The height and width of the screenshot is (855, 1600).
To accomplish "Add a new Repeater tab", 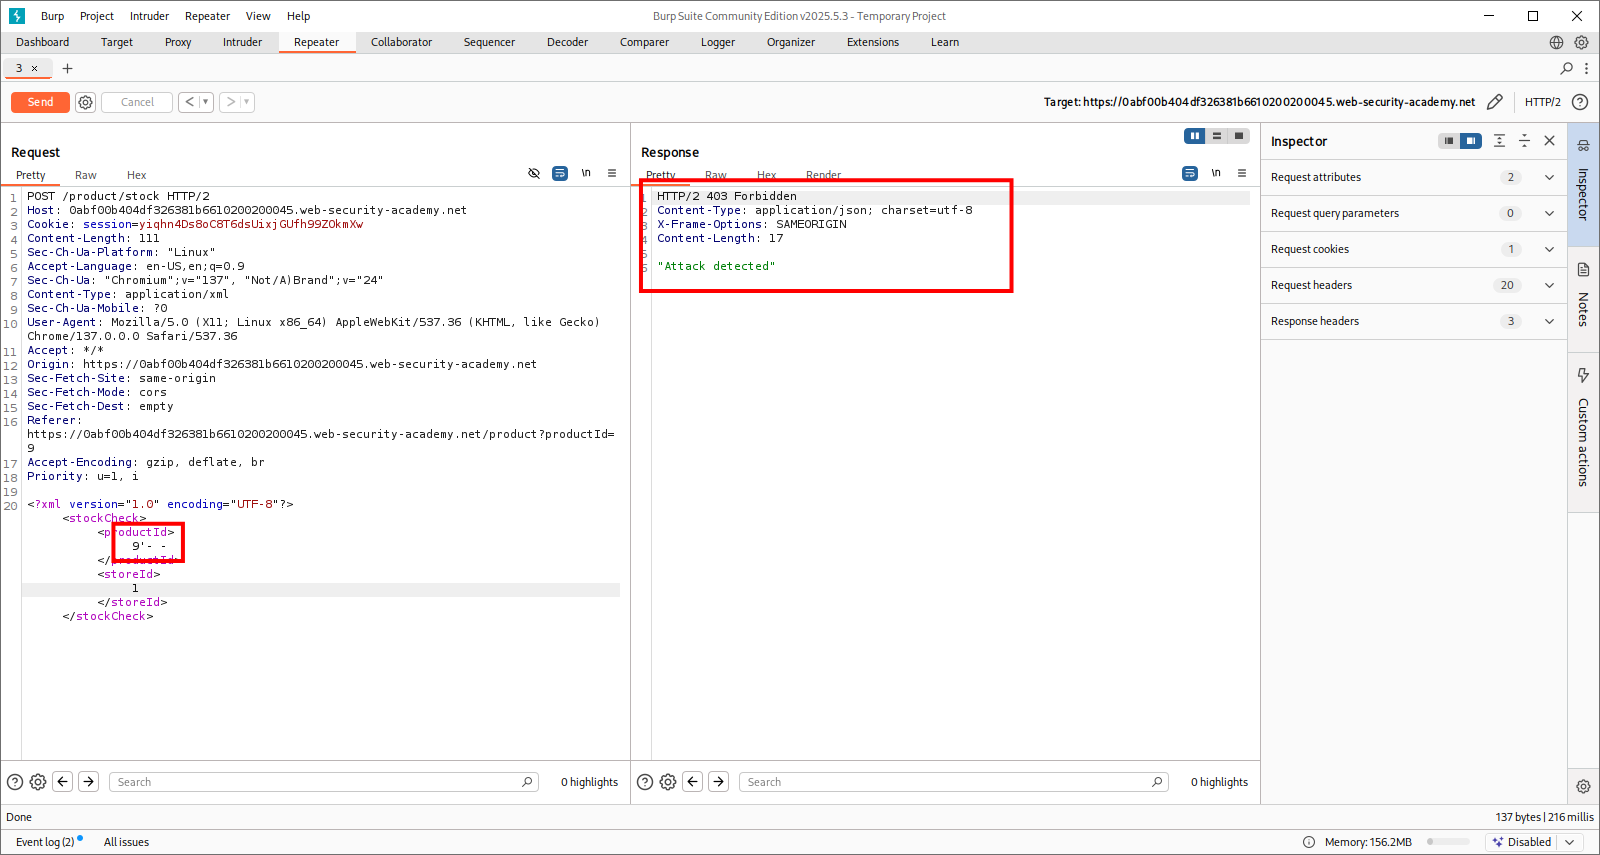I will [x=67, y=68].
